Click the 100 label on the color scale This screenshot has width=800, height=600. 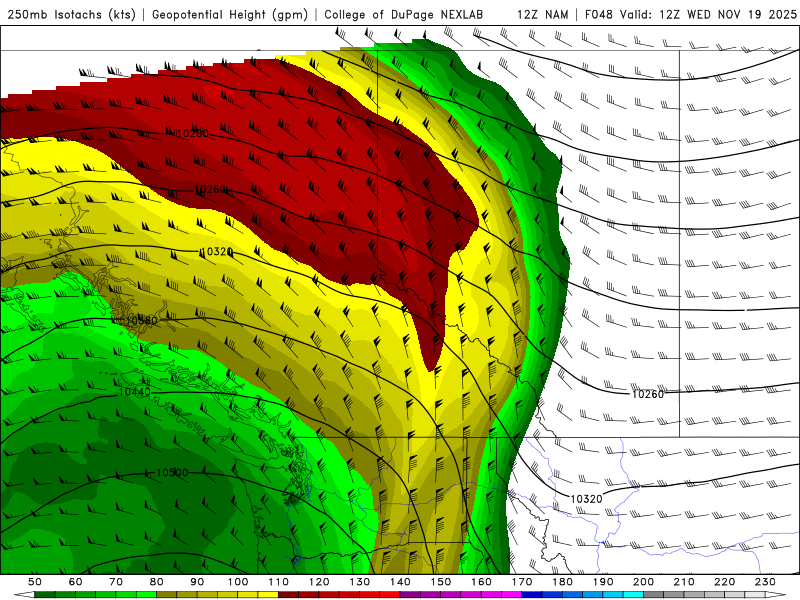coord(238,582)
